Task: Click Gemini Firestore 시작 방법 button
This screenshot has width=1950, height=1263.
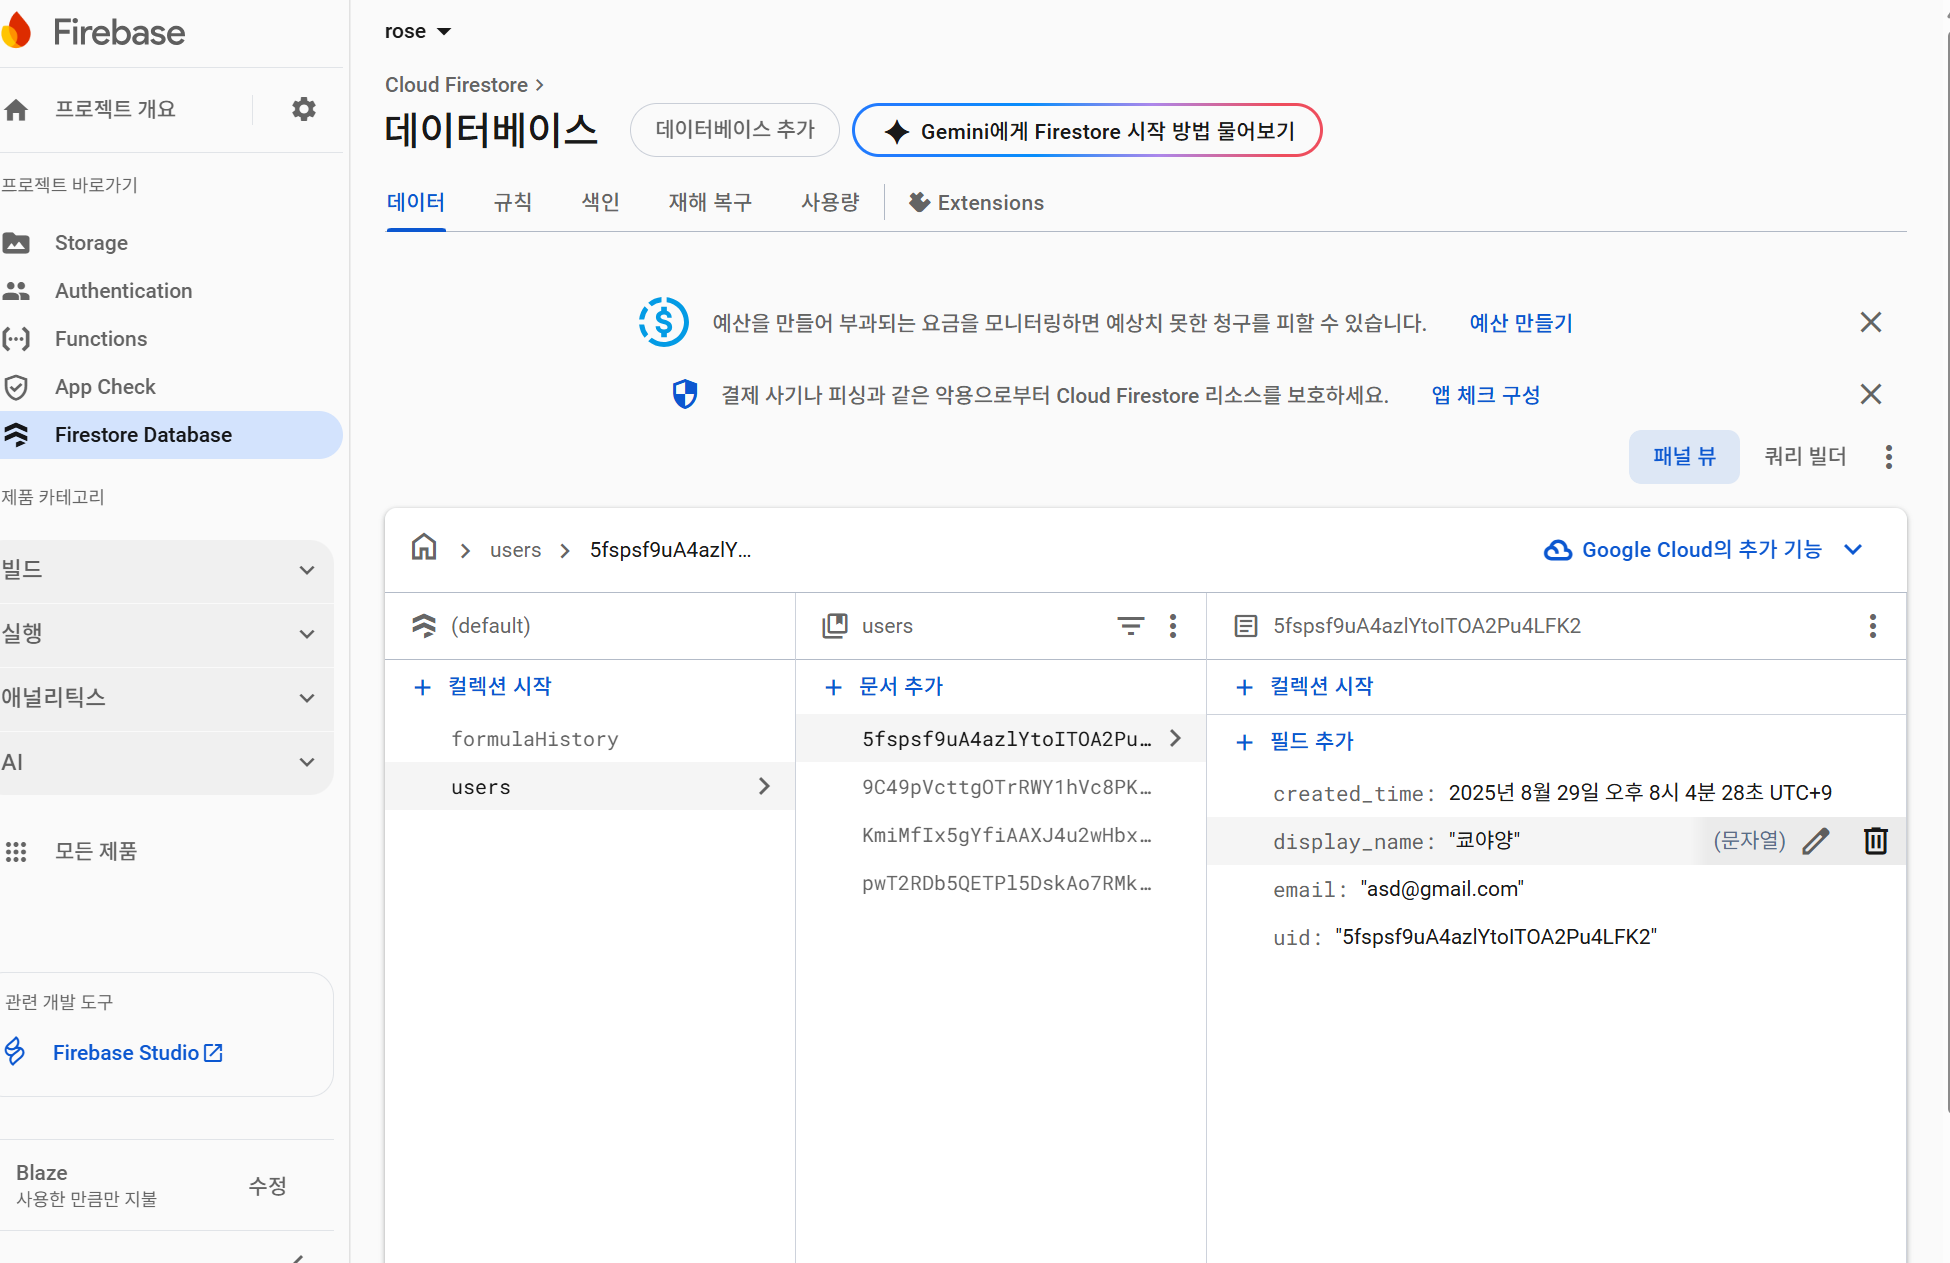Action: [1087, 131]
